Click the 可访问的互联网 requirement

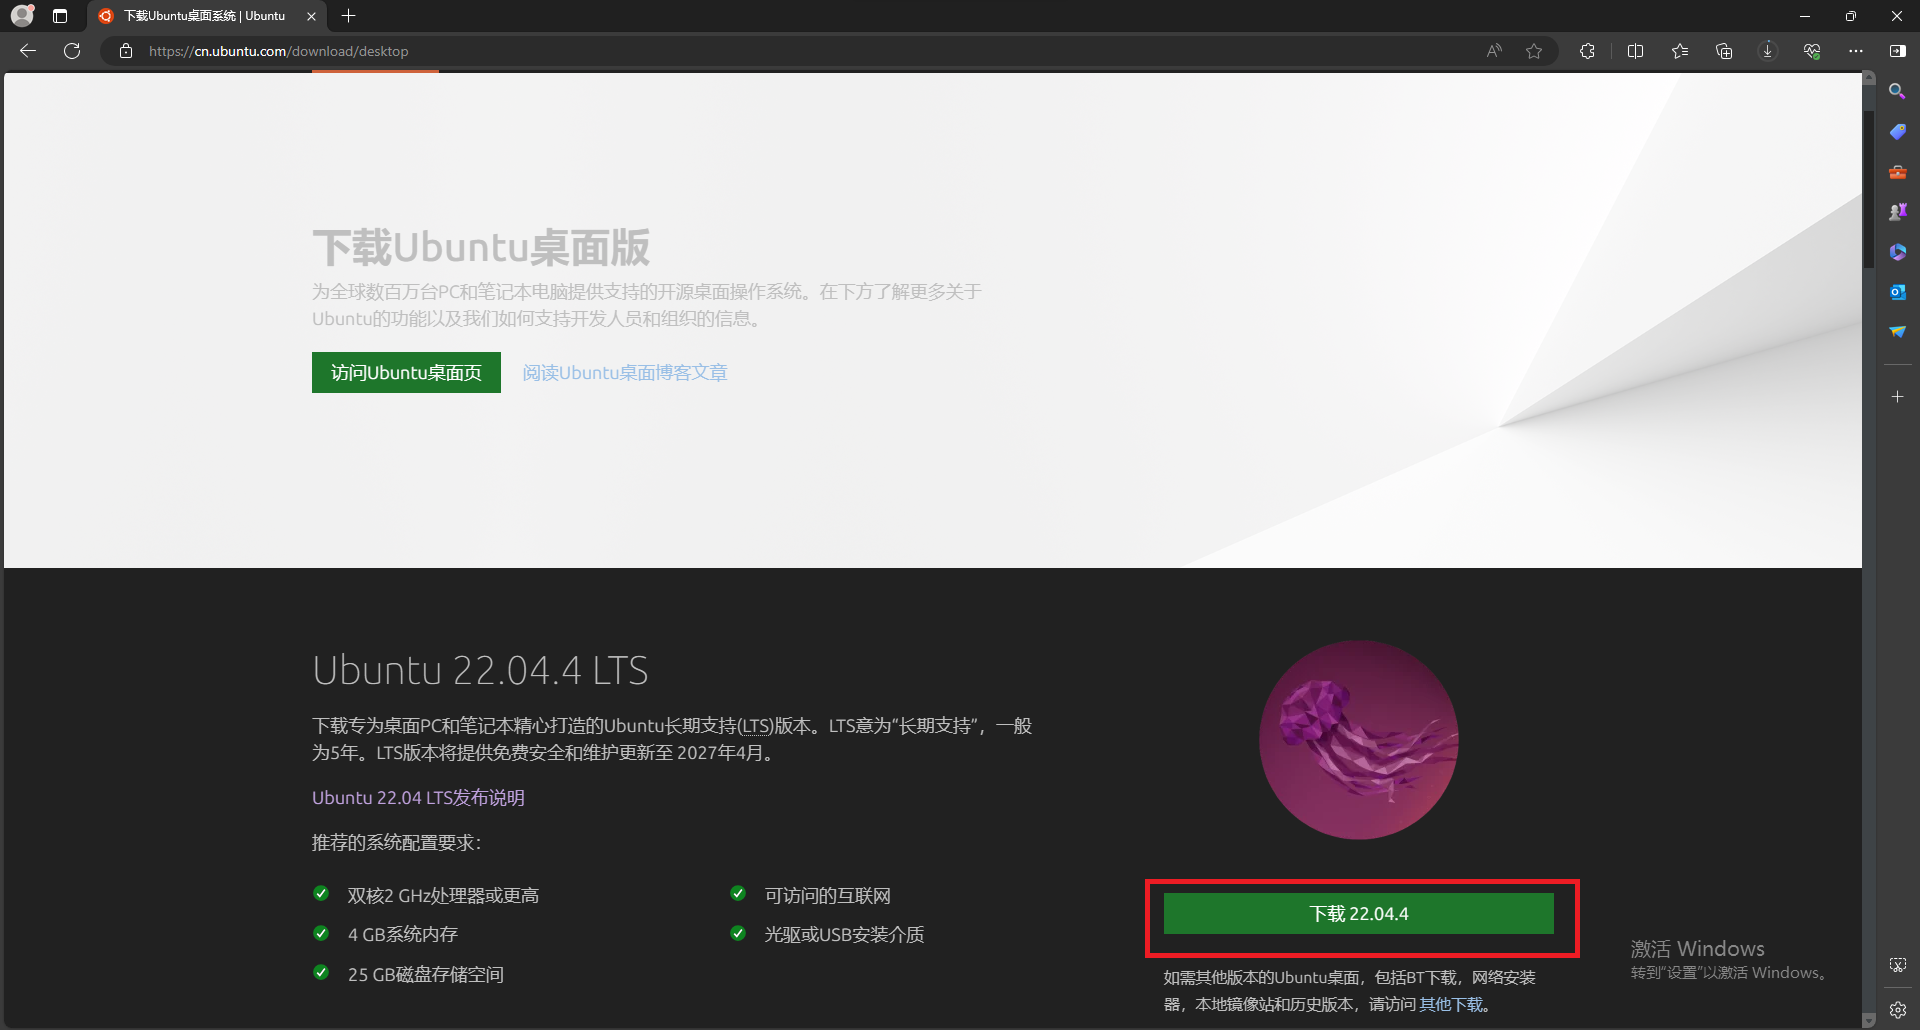click(x=827, y=896)
